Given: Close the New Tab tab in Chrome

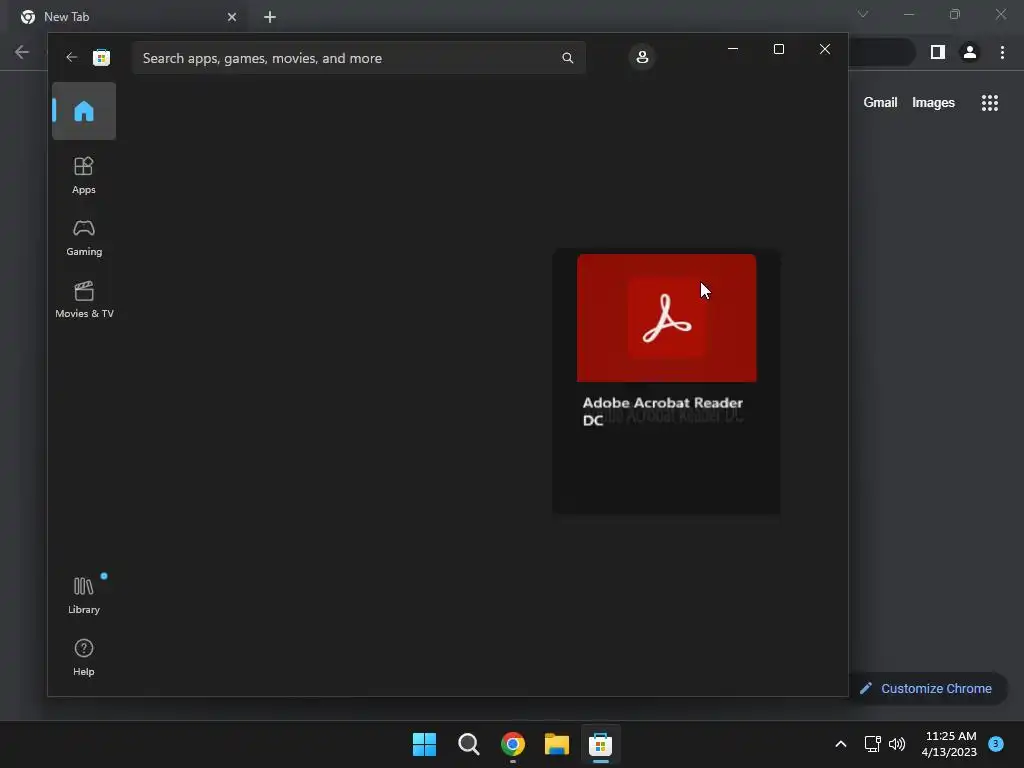Looking at the screenshot, I should click(232, 17).
